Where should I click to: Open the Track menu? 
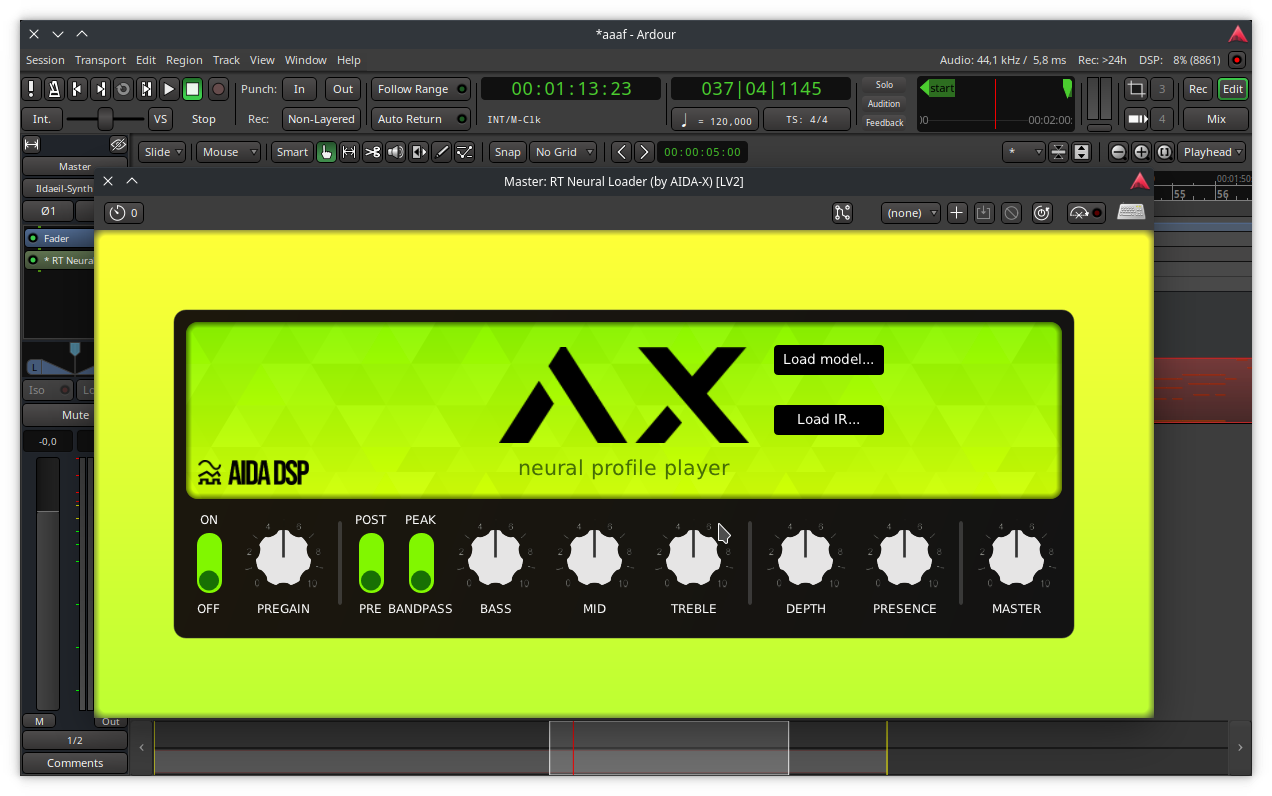(x=227, y=60)
